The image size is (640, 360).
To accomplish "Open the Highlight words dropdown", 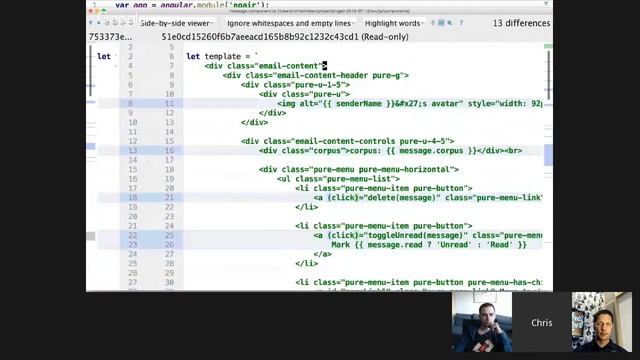I will [x=394, y=23].
